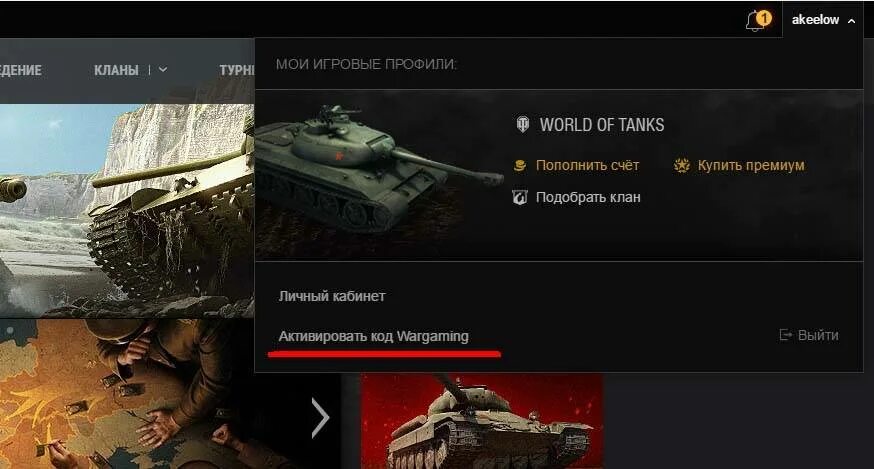The width and height of the screenshot is (874, 469).
Task: Click the logout door icon
Action: (785, 335)
